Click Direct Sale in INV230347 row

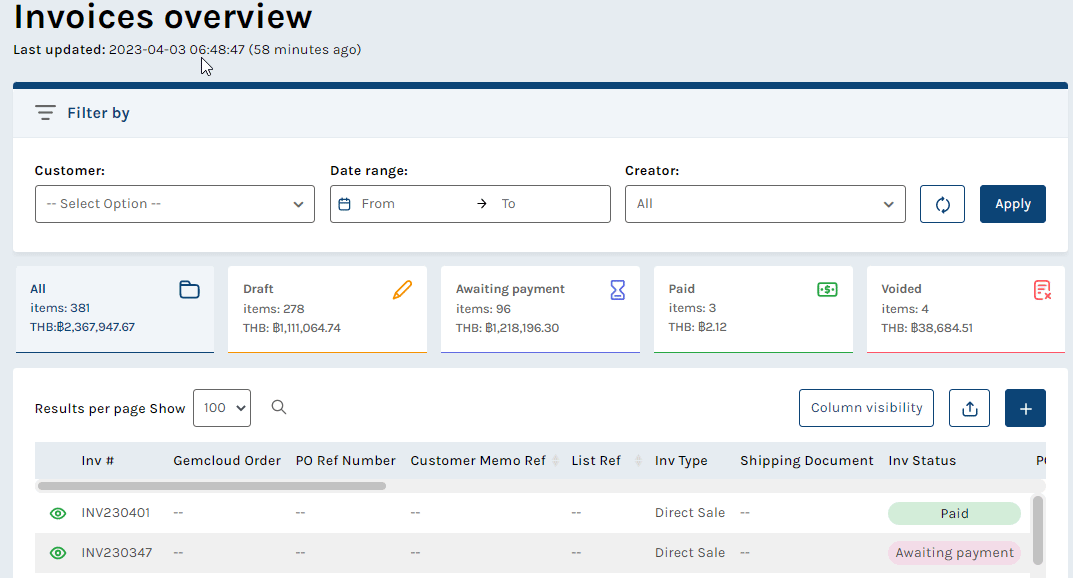point(690,553)
